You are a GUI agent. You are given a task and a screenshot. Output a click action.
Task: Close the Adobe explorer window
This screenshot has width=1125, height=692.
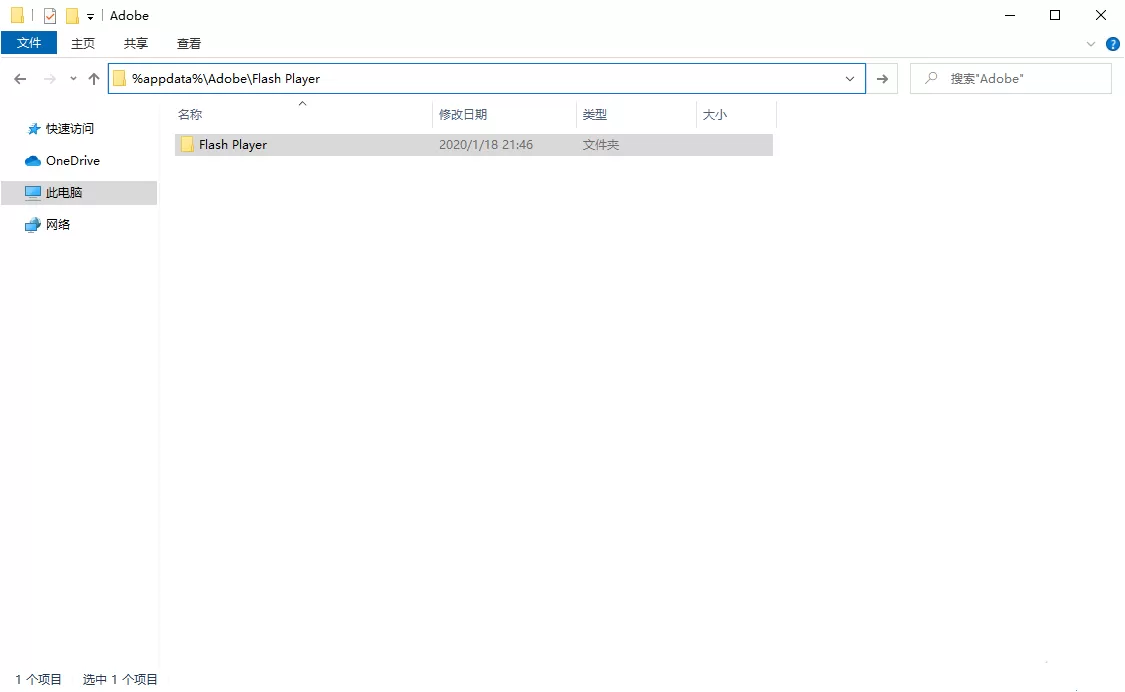click(x=1101, y=15)
